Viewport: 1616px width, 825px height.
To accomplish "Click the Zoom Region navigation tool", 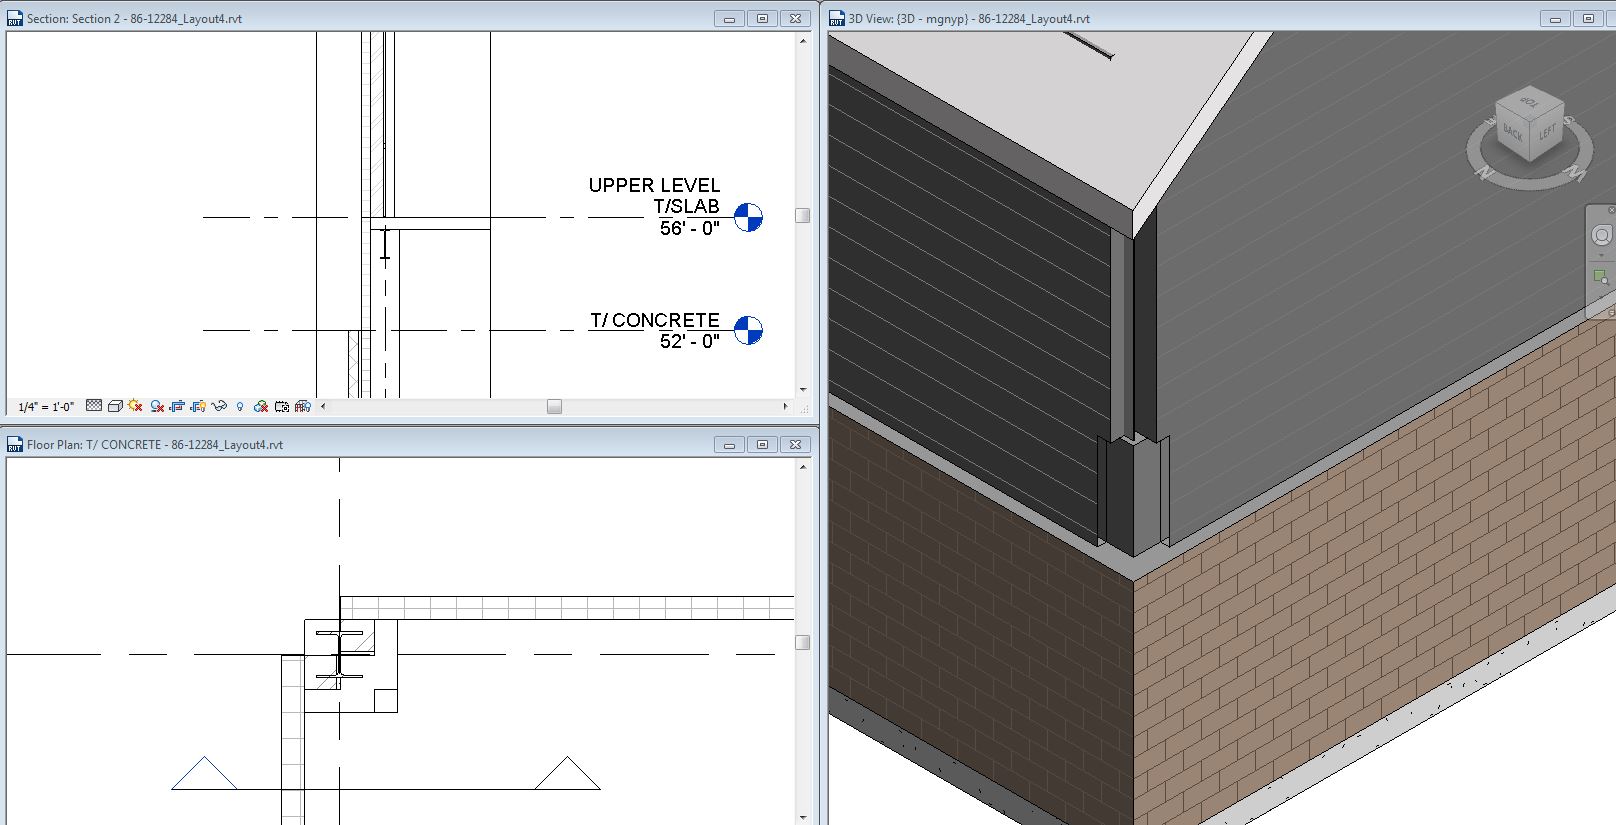I will tap(1602, 277).
